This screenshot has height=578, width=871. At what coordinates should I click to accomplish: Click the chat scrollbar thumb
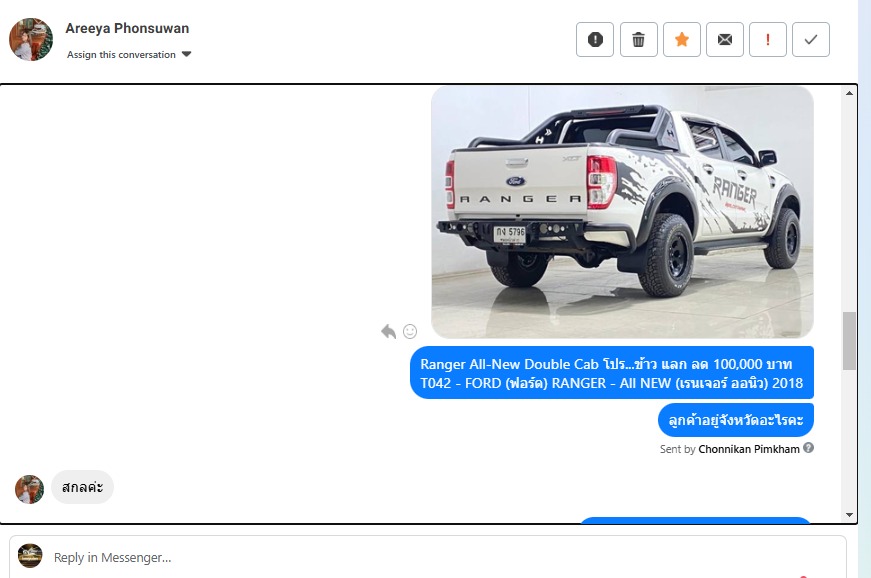point(849,341)
